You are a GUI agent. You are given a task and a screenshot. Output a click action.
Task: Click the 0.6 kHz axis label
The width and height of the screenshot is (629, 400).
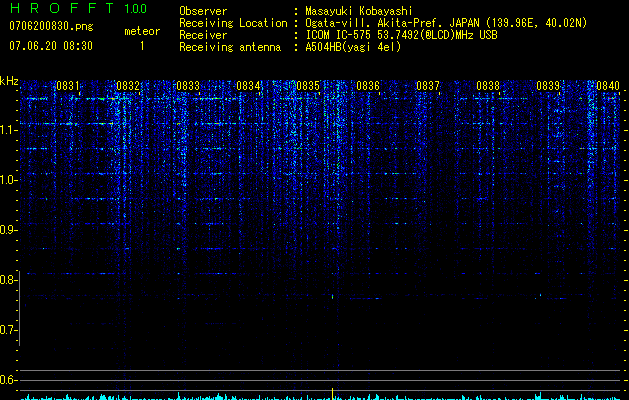coord(8,380)
